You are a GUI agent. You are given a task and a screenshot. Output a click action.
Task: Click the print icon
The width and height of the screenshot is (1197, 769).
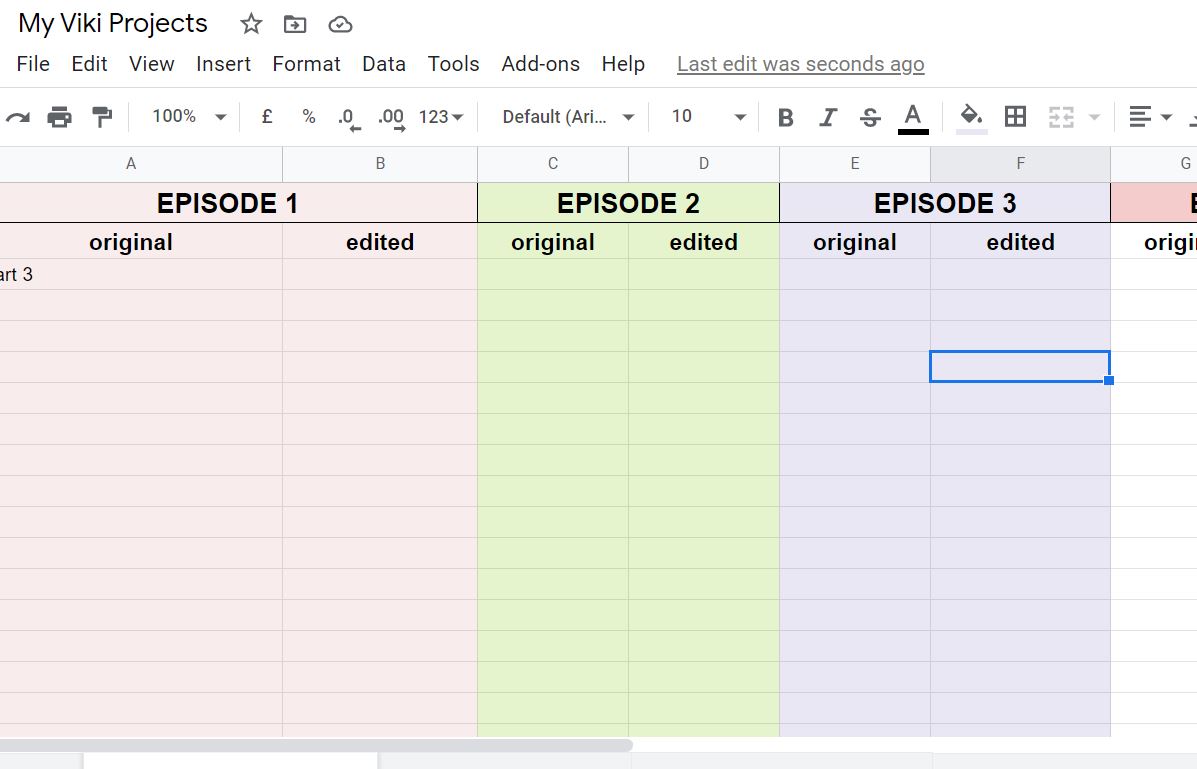(60, 117)
